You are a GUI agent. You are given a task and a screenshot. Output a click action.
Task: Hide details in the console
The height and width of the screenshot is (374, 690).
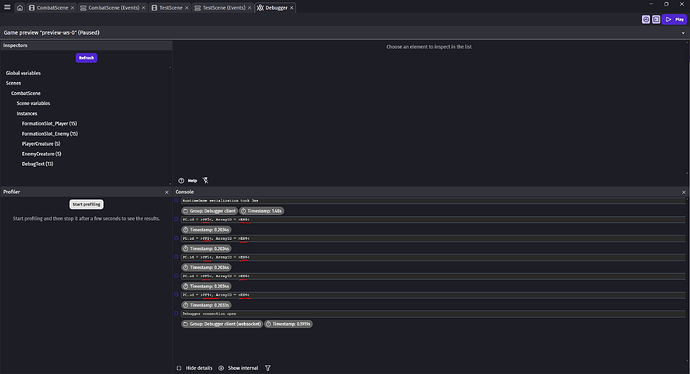point(195,368)
